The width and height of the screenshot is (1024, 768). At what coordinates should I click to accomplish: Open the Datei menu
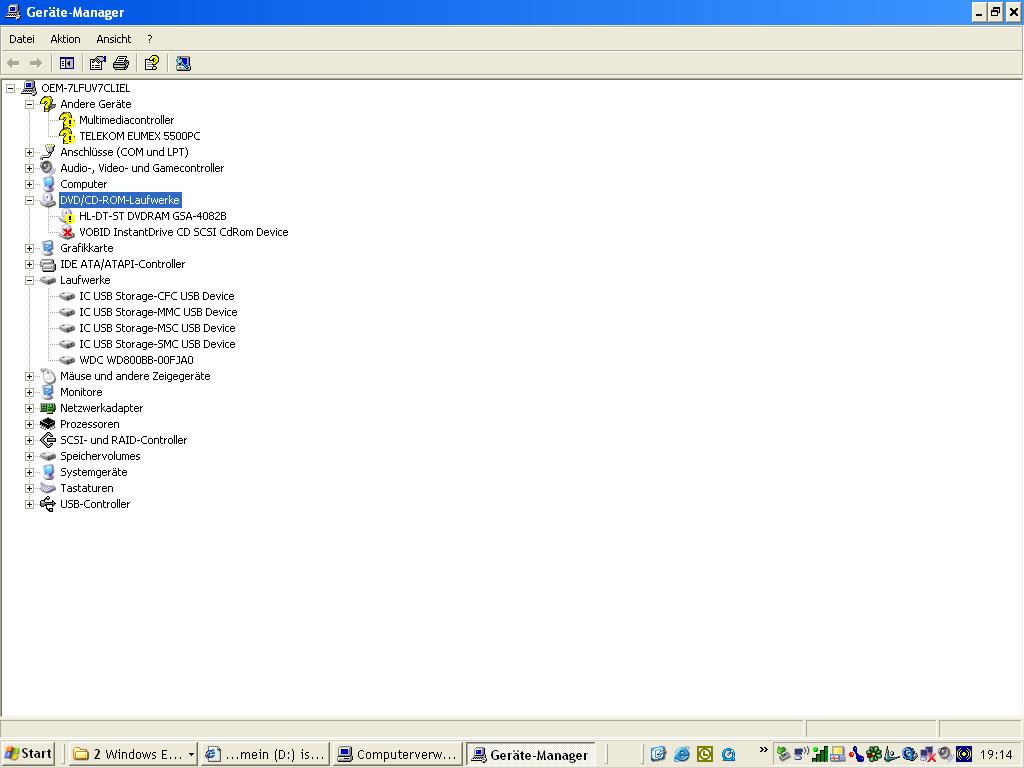22,39
